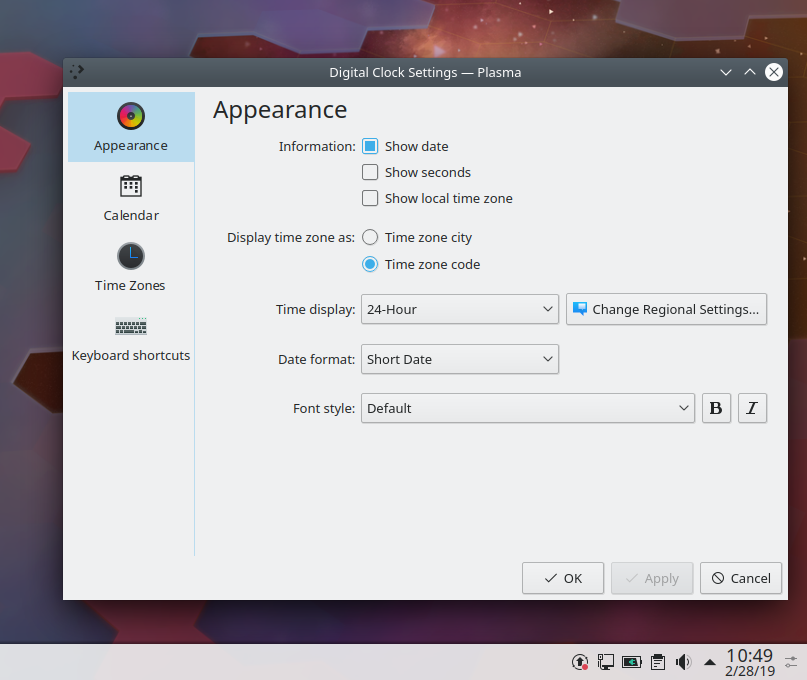Viewport: 807px width, 680px height.
Task: Open the clipboard tray icon
Action: tap(657, 662)
